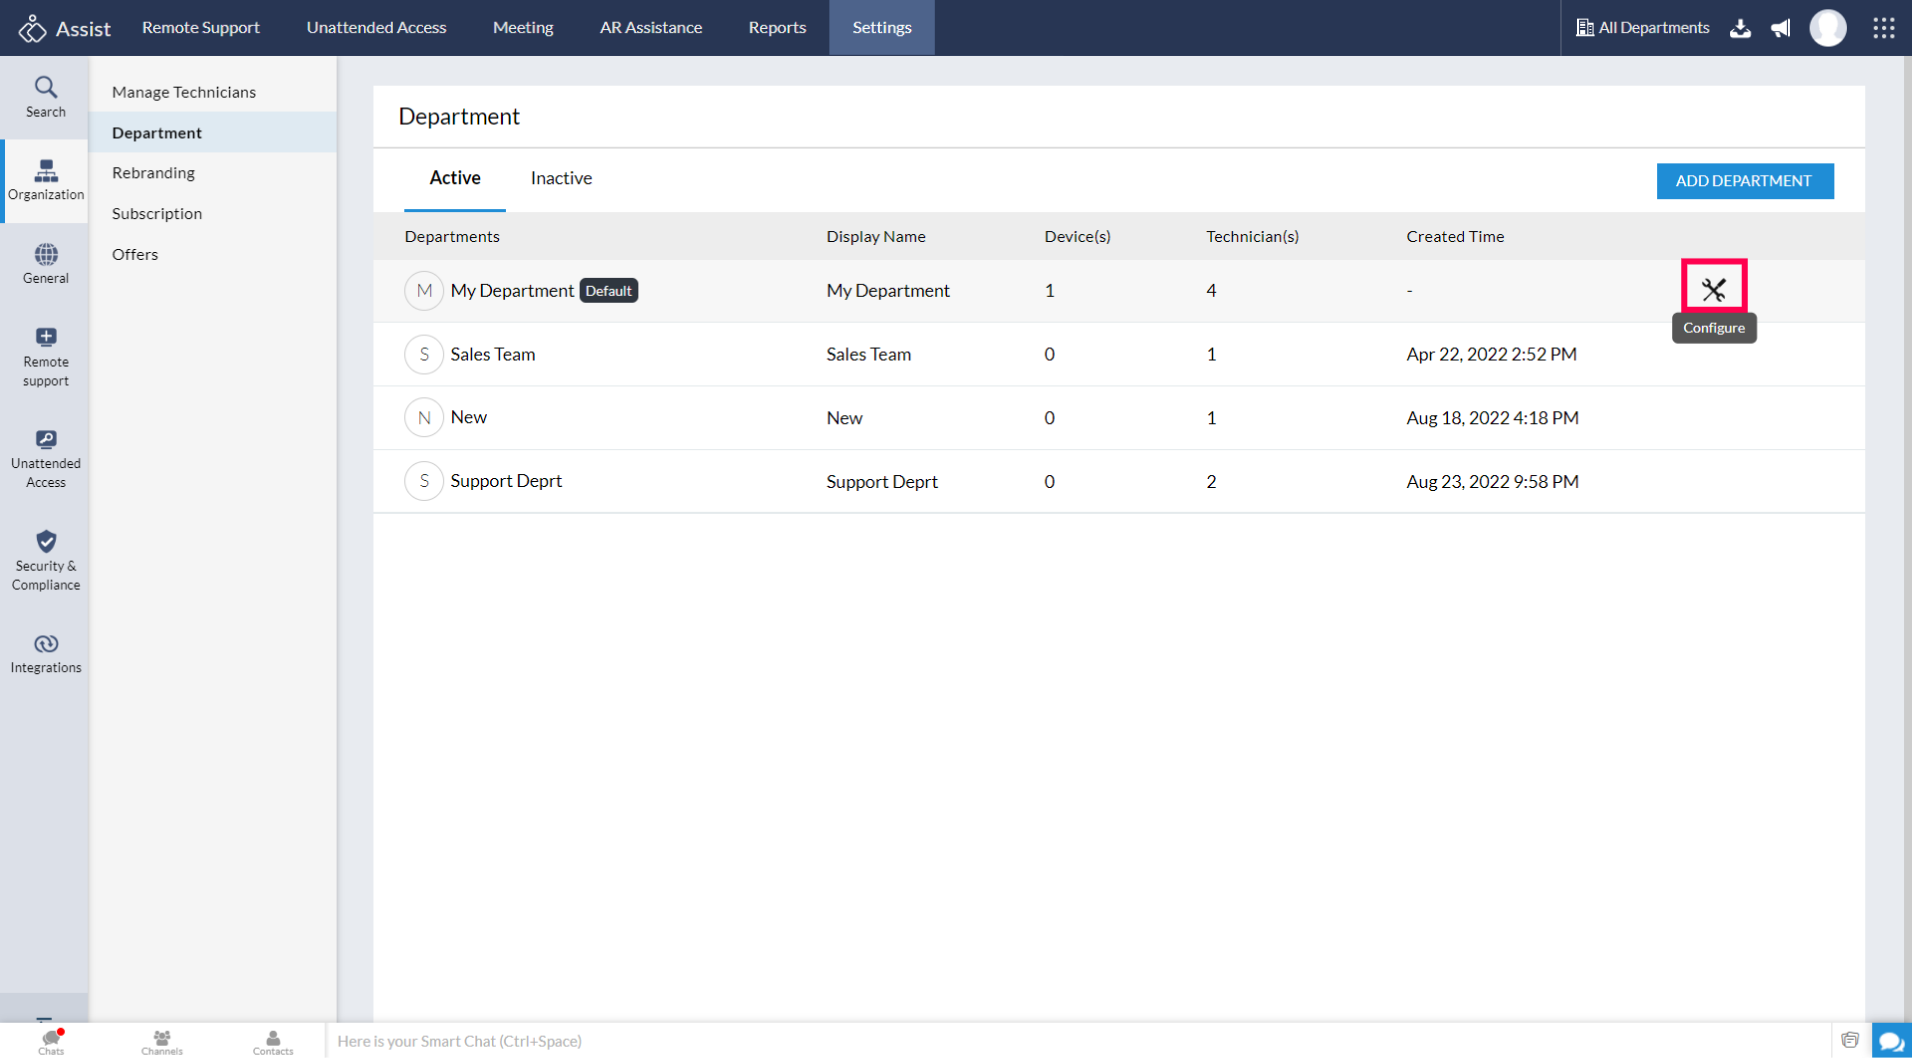Screen dimensions: 1912x1058
Task: Open the apps grid launcher
Action: [x=1883, y=28]
